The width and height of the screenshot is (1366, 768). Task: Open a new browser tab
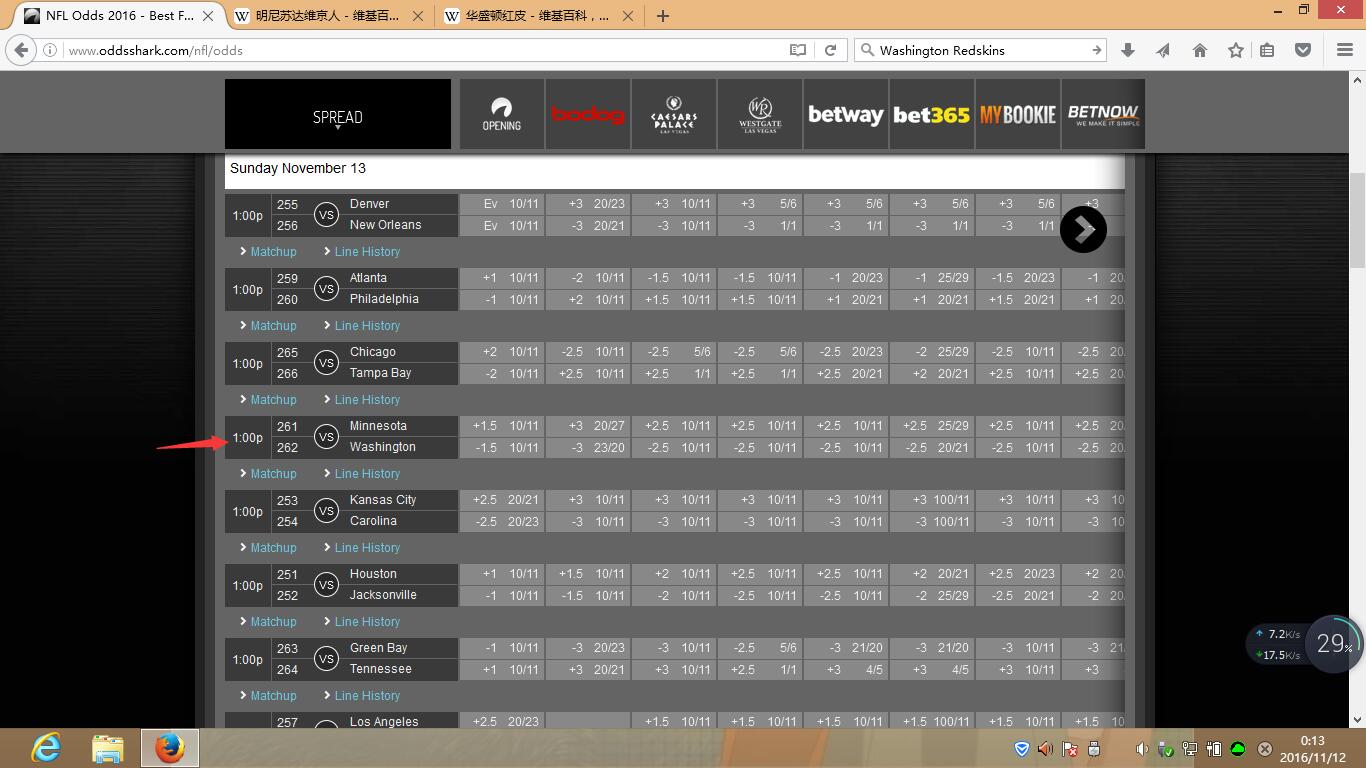[x=663, y=16]
